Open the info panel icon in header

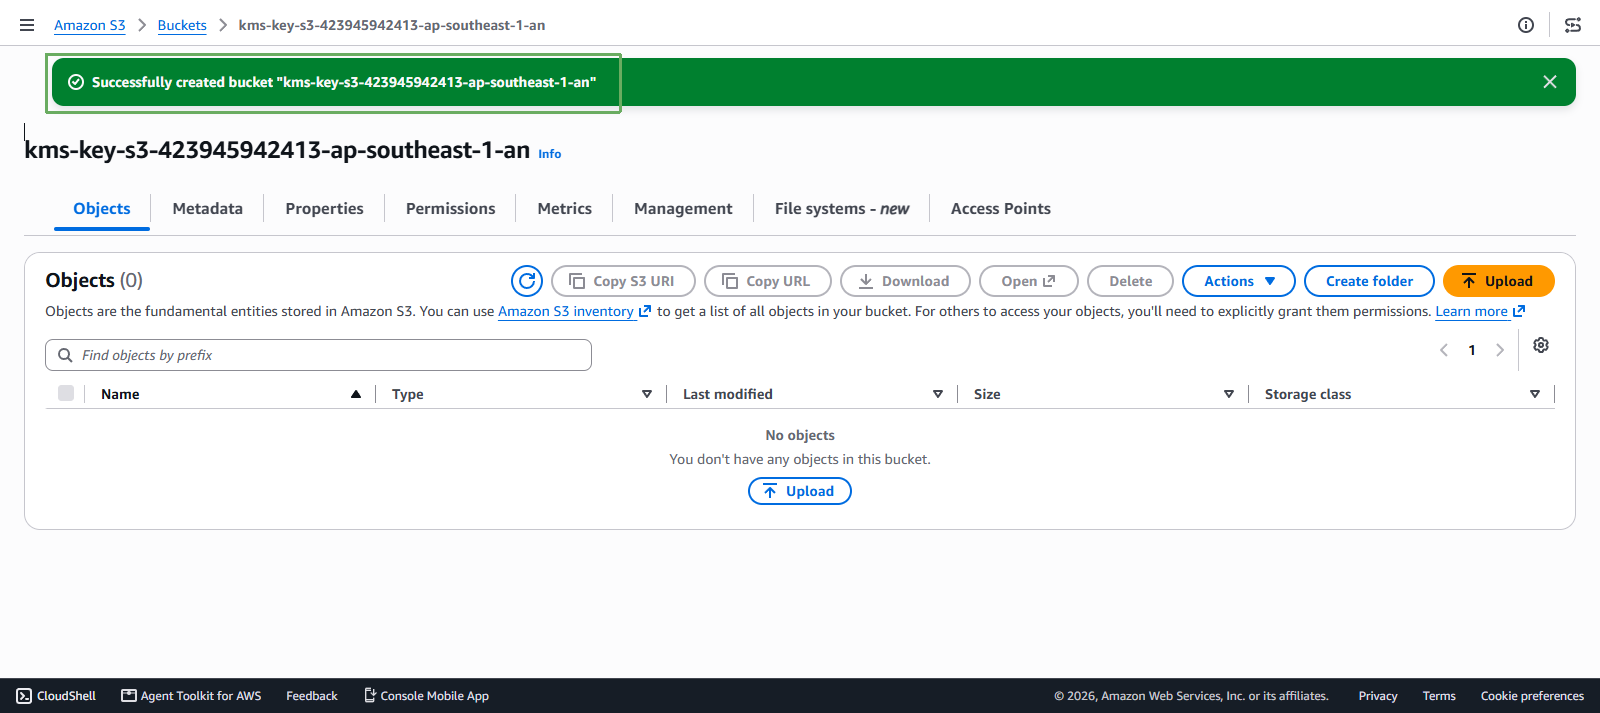click(1526, 25)
